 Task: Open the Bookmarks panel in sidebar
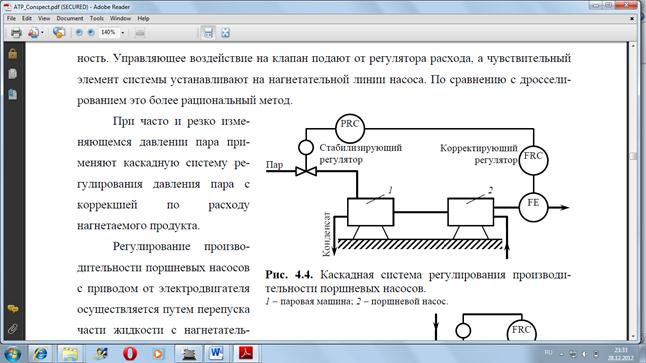(13, 94)
